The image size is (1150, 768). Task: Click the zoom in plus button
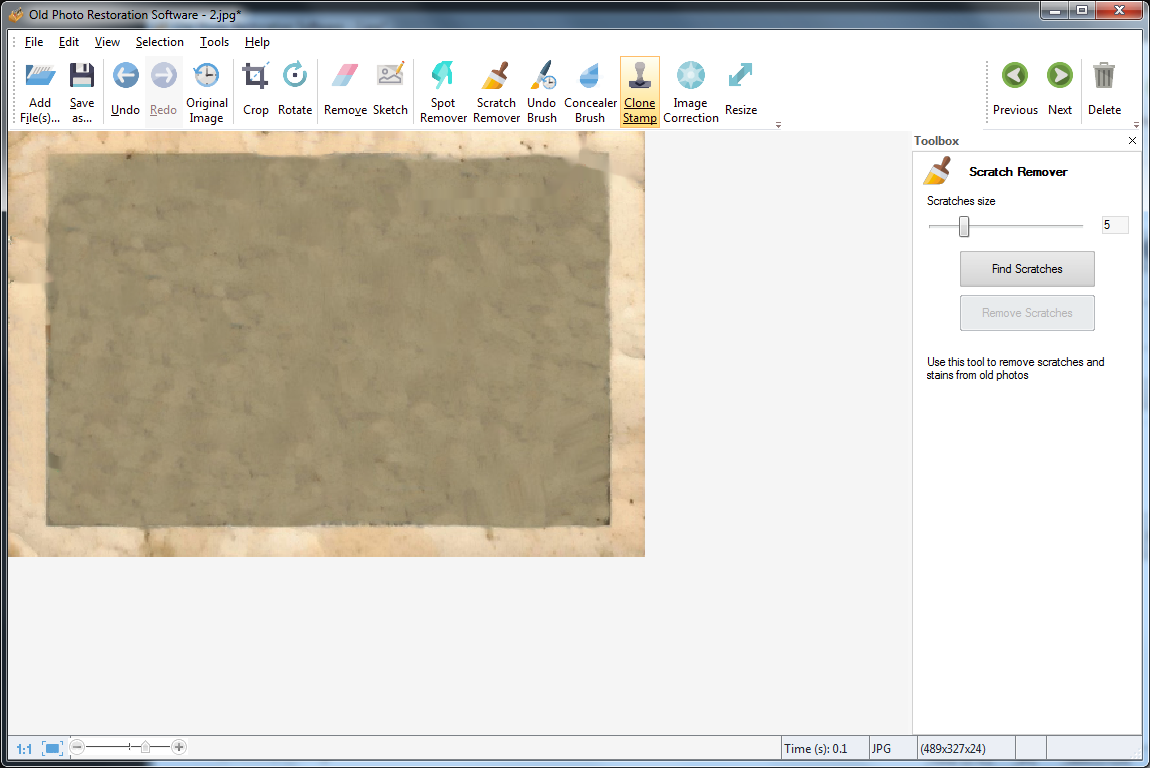(179, 747)
